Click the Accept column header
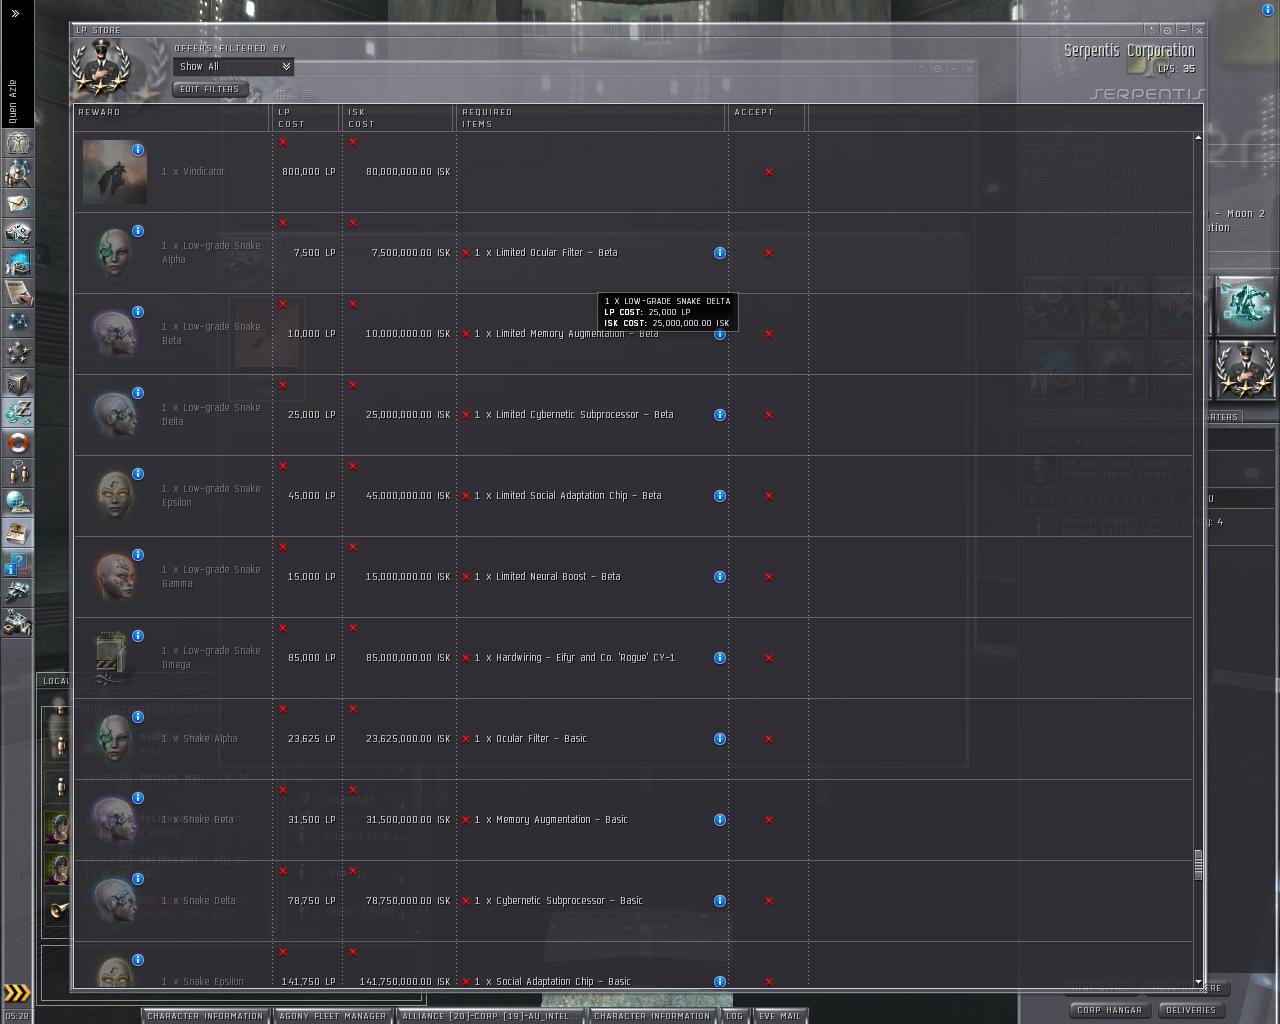Image resolution: width=1280 pixels, height=1024 pixels. tap(767, 118)
